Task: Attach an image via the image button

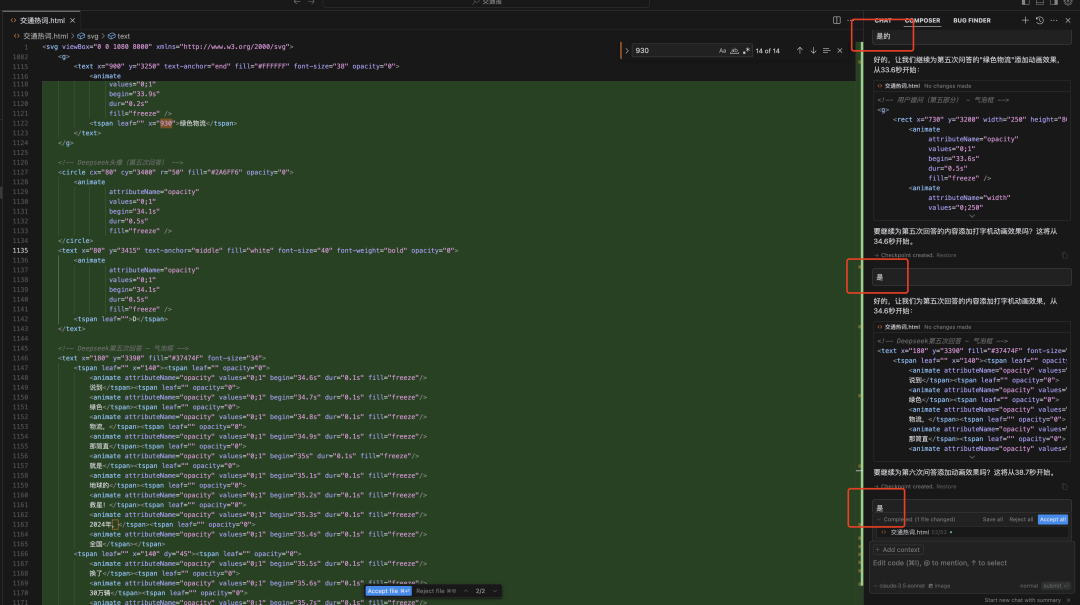Action: point(939,586)
